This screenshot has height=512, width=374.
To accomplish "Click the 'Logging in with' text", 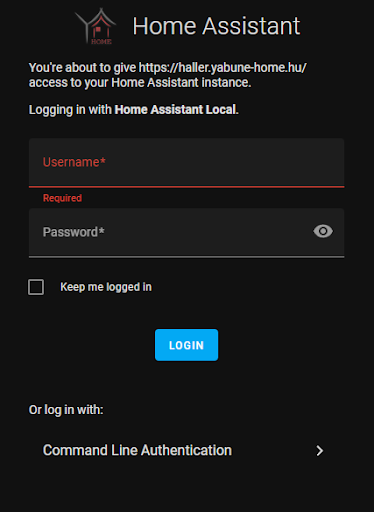I will 70,110.
